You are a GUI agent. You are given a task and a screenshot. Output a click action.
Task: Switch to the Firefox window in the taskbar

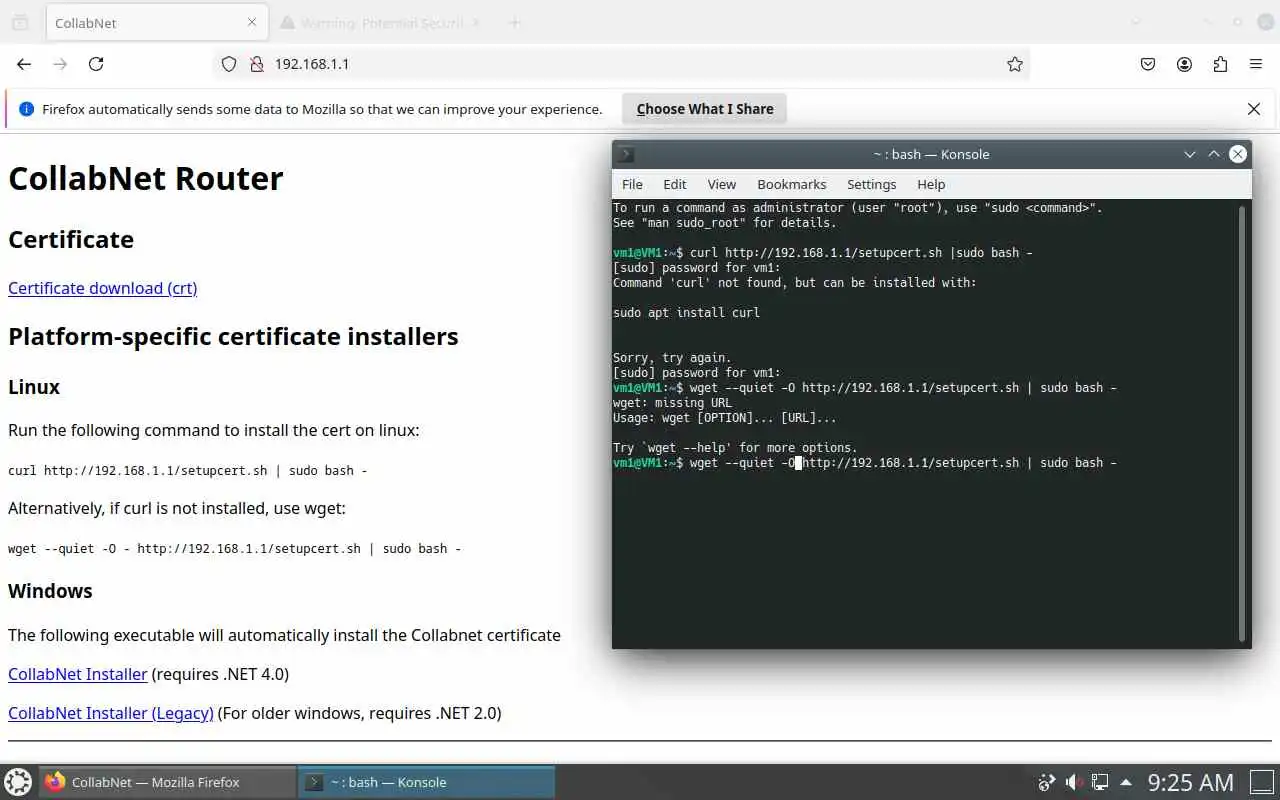(x=168, y=782)
